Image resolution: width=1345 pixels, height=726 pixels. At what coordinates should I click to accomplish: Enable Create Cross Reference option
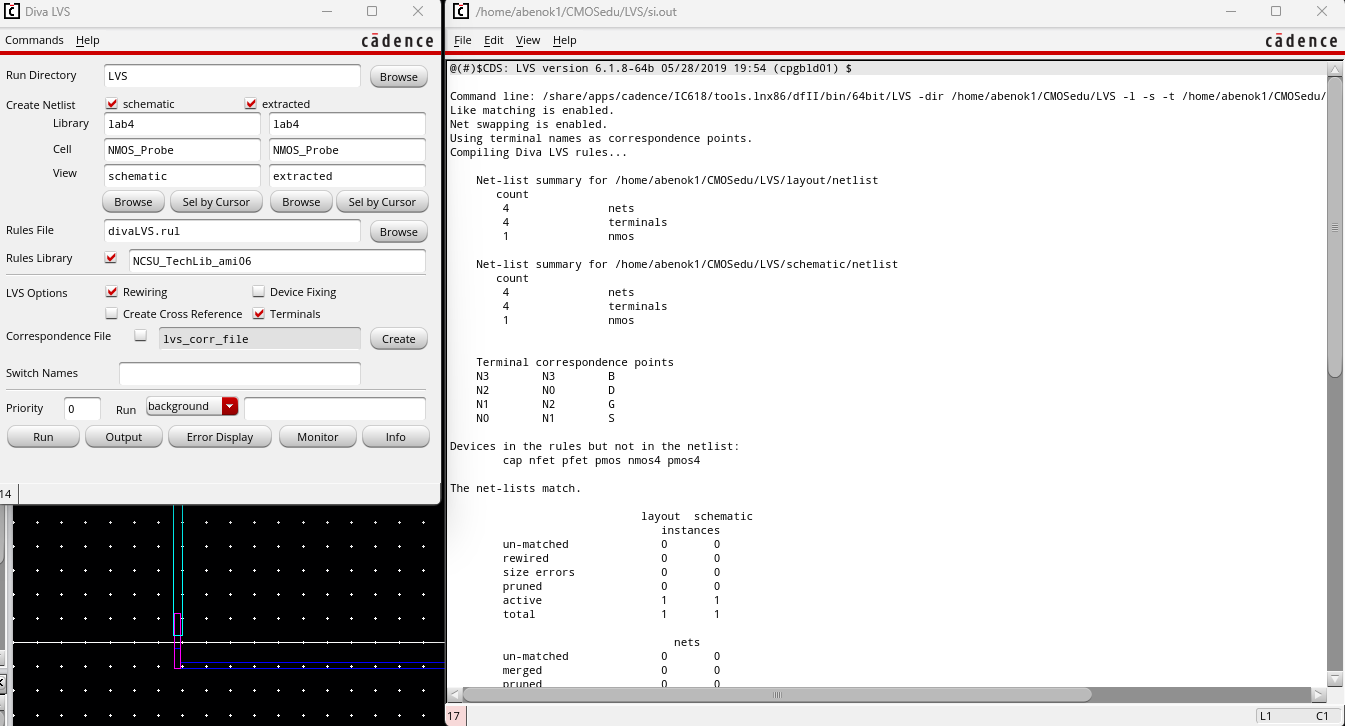tap(112, 314)
